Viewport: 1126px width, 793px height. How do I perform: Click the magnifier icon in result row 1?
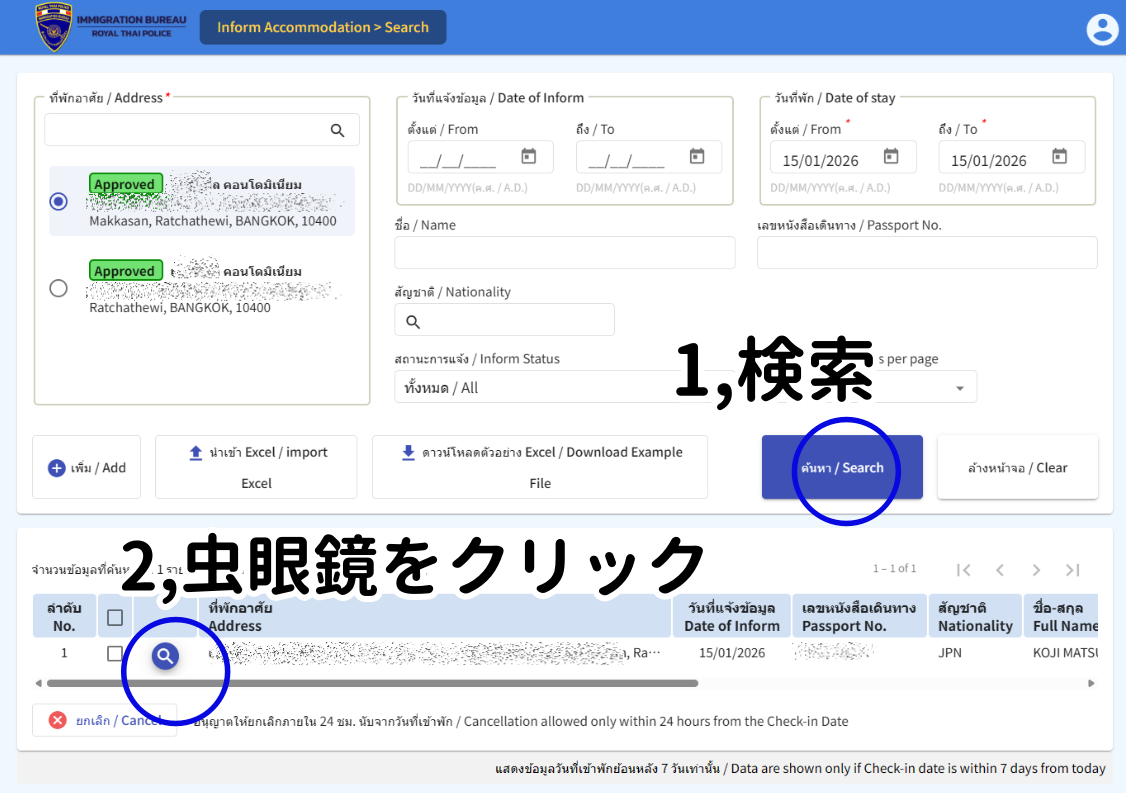pos(166,655)
